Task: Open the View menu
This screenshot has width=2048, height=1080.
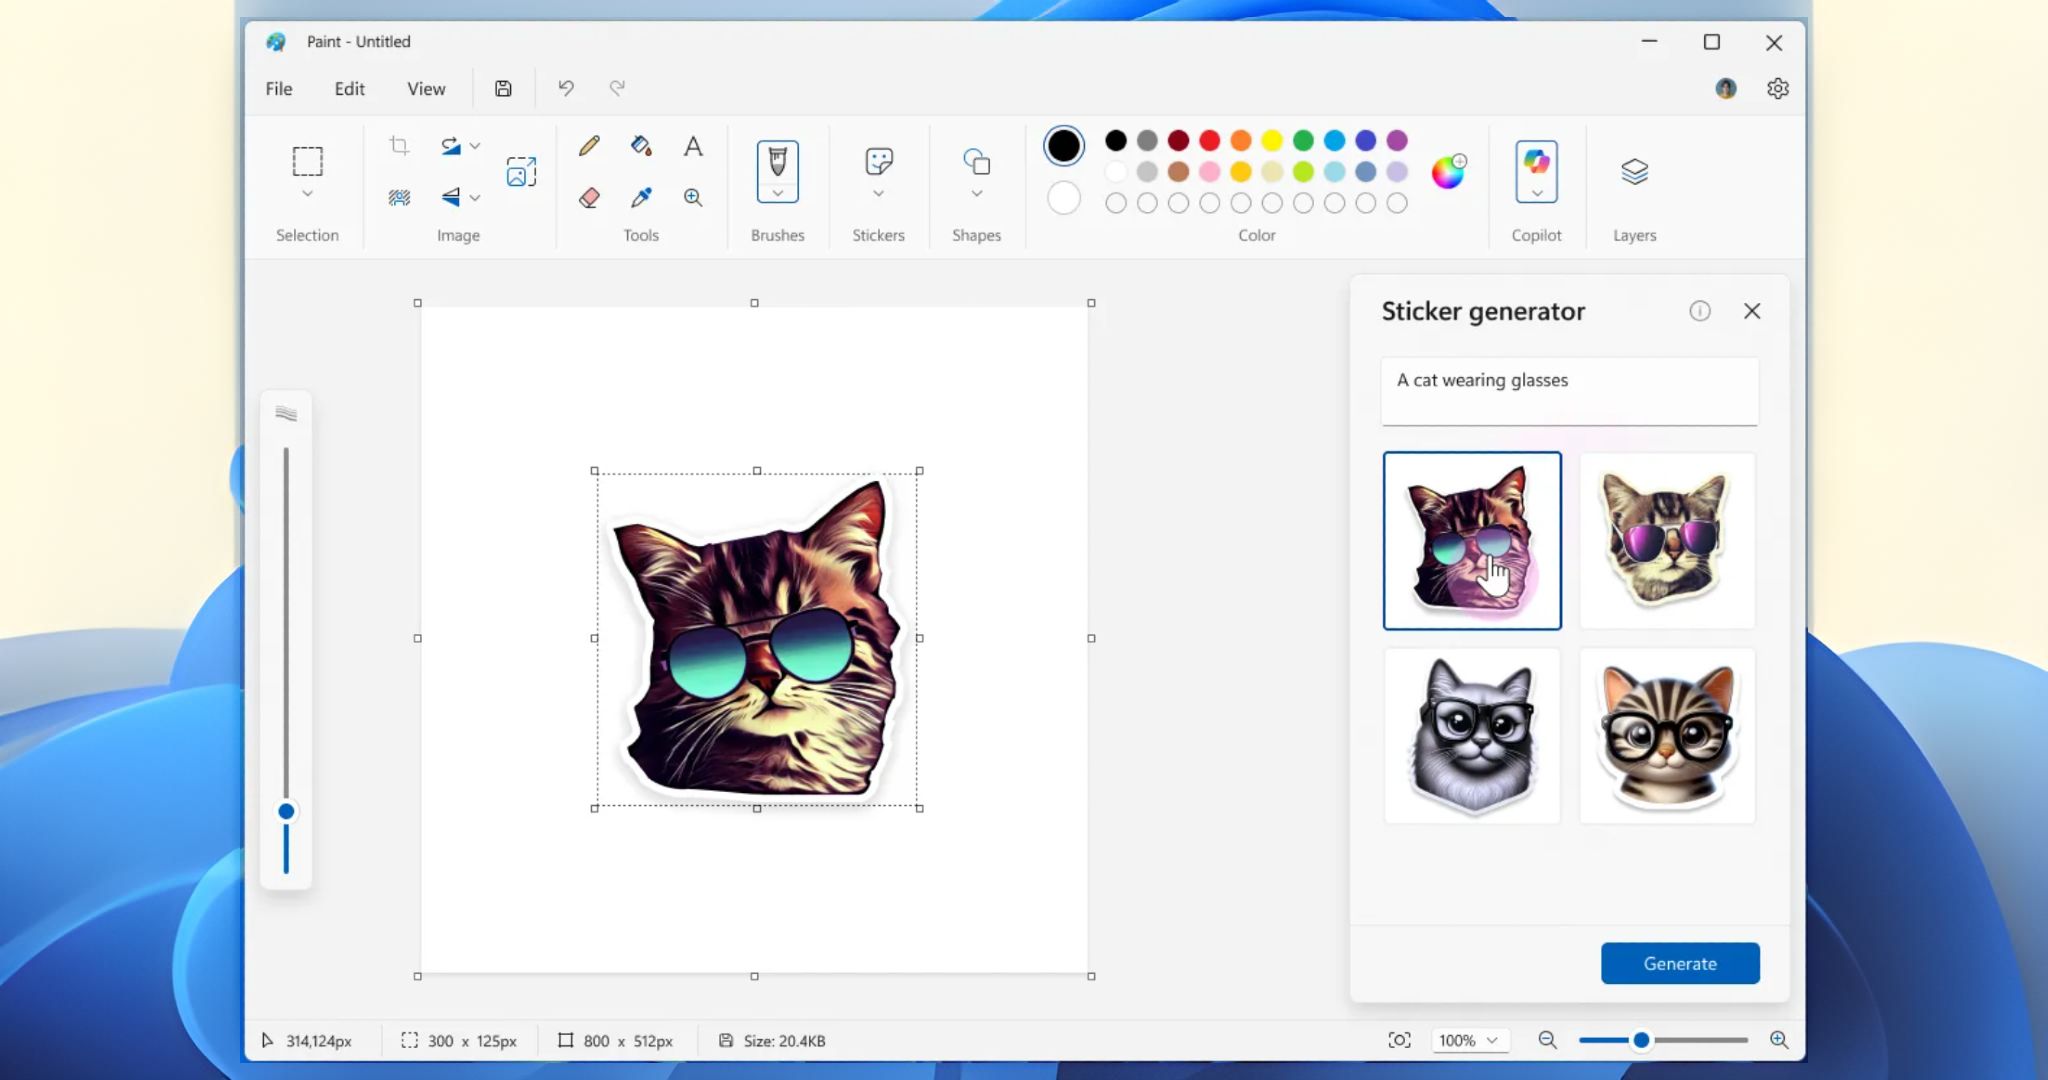Action: (425, 88)
